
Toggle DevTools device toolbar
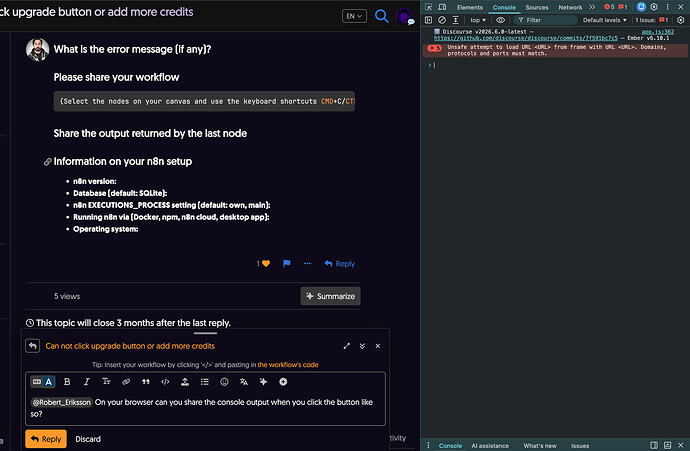442,7
